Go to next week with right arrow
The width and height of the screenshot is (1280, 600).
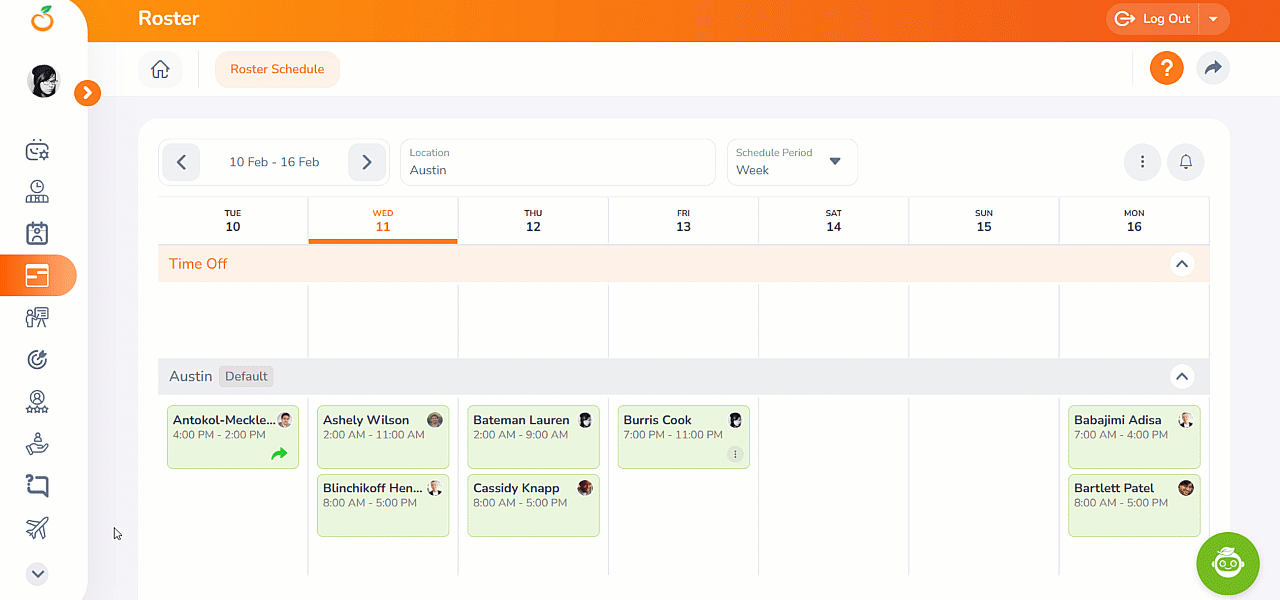click(367, 162)
